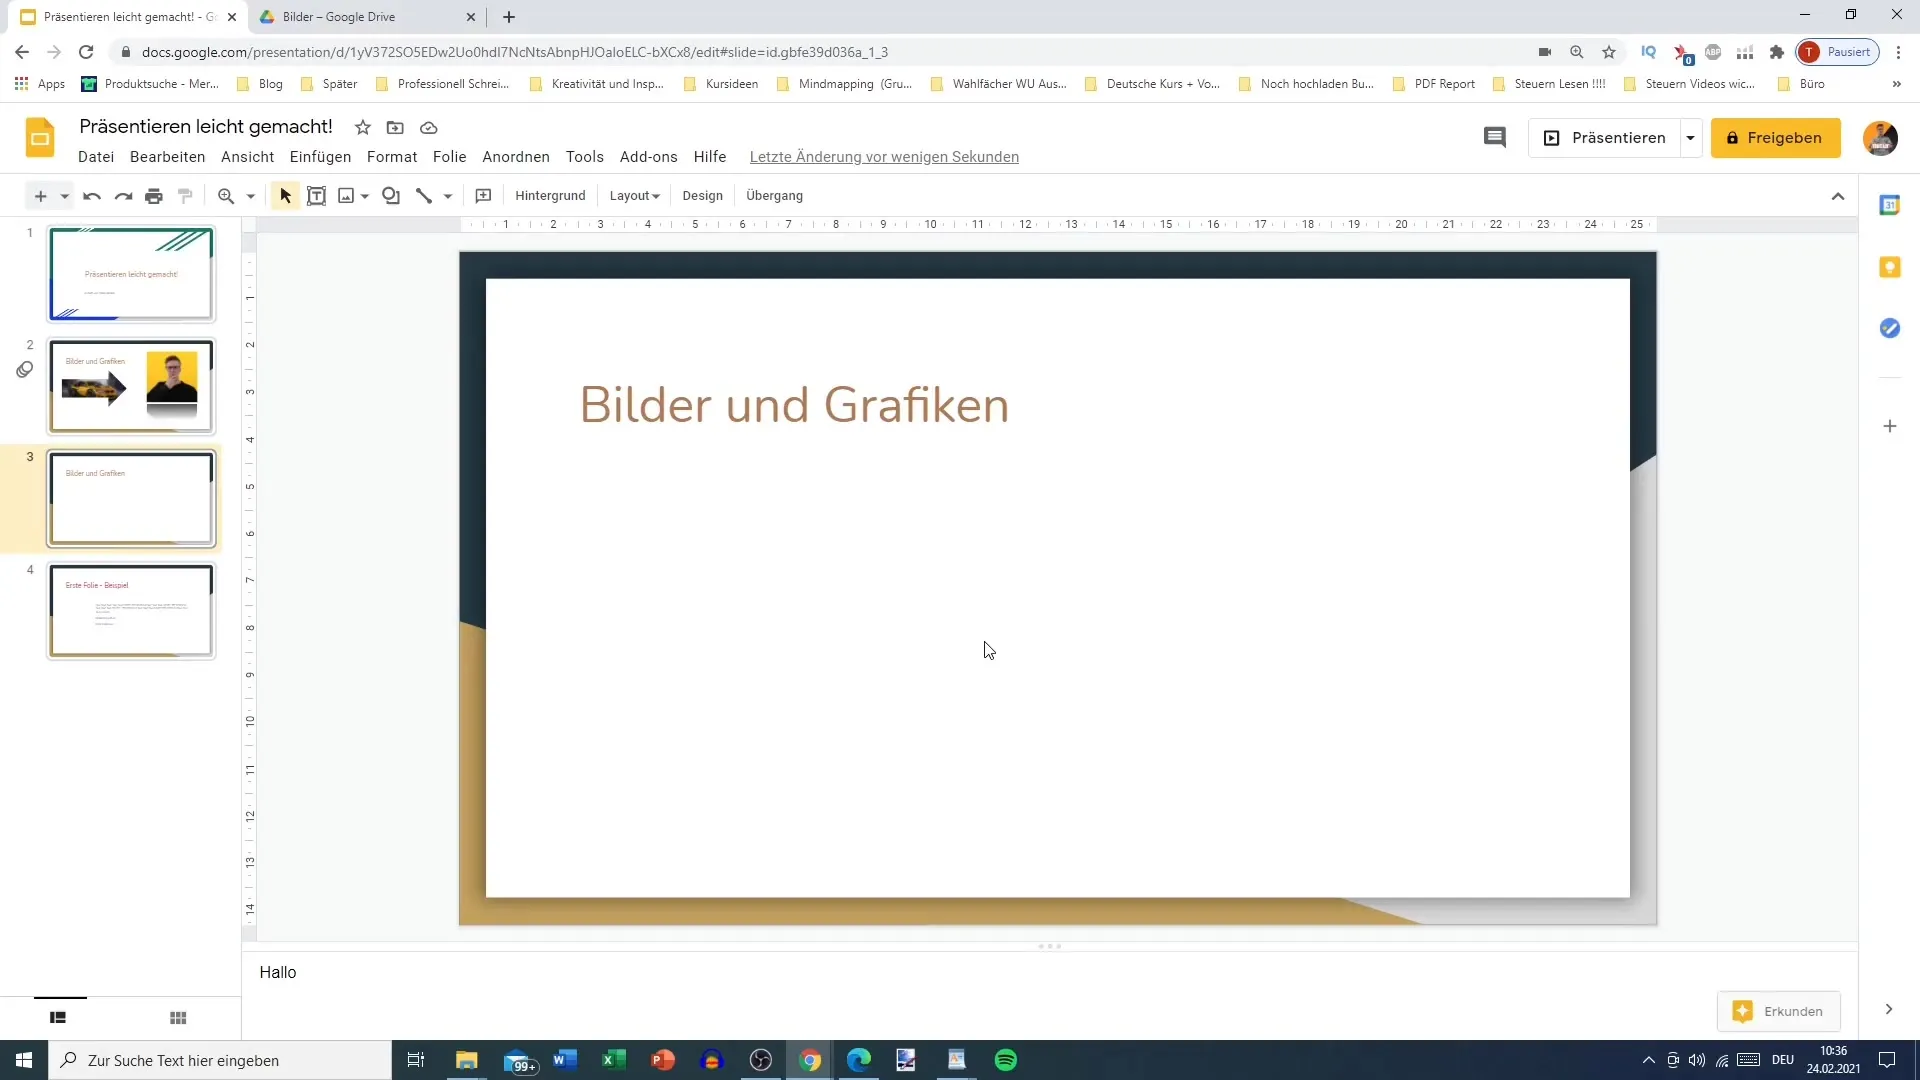1920x1080 pixels.
Task: Open the Einfügen menu
Action: [x=320, y=157]
